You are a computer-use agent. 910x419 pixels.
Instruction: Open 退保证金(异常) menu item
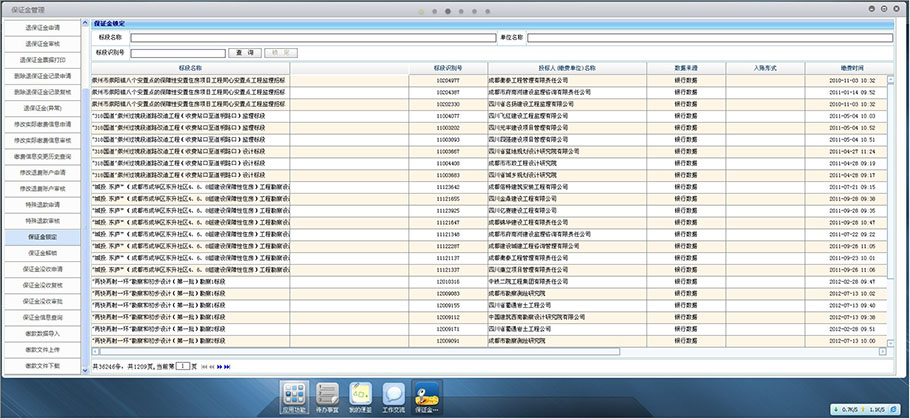(x=42, y=108)
